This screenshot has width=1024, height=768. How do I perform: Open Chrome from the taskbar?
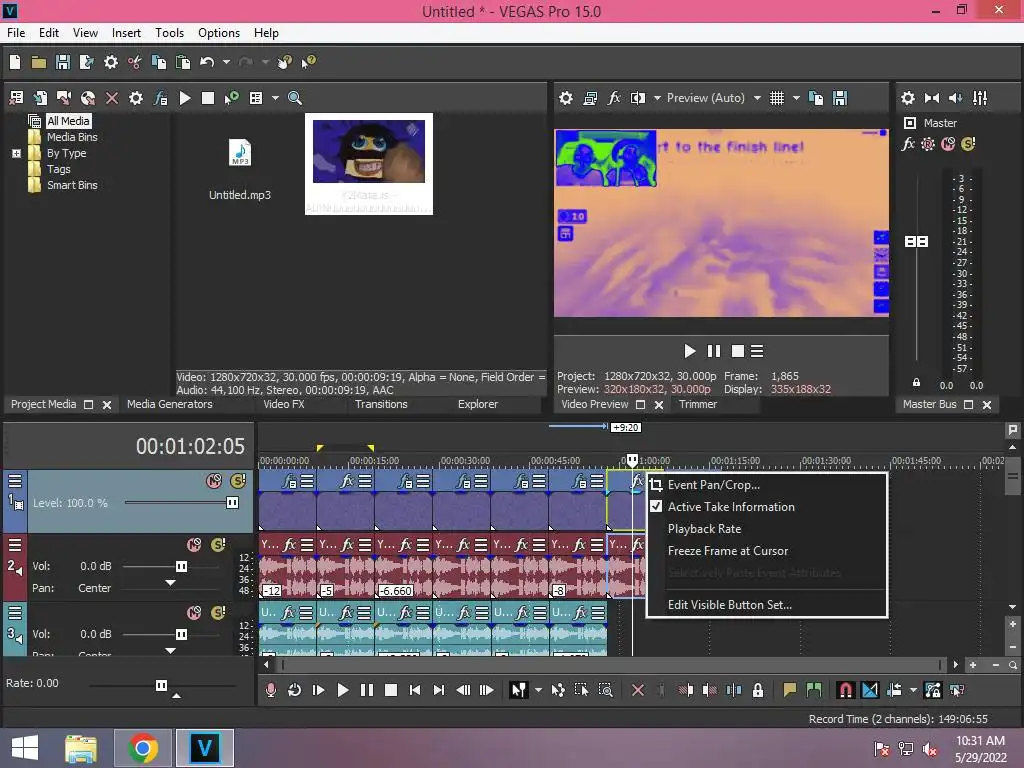pos(142,748)
